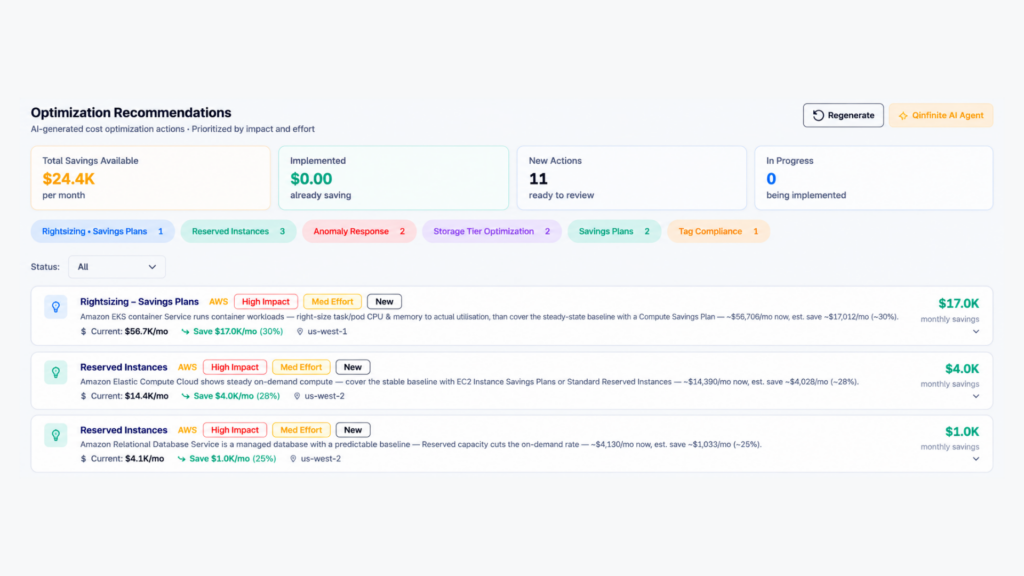Click the New badge on the Rightsizing row
The image size is (1024, 576).
(x=384, y=302)
